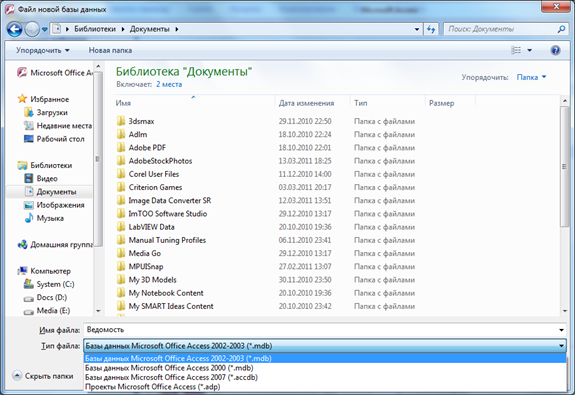Screen dimensions: 576x395
Task: Select 'Библиотеки' in the navigation tree
Action: click(x=44, y=165)
